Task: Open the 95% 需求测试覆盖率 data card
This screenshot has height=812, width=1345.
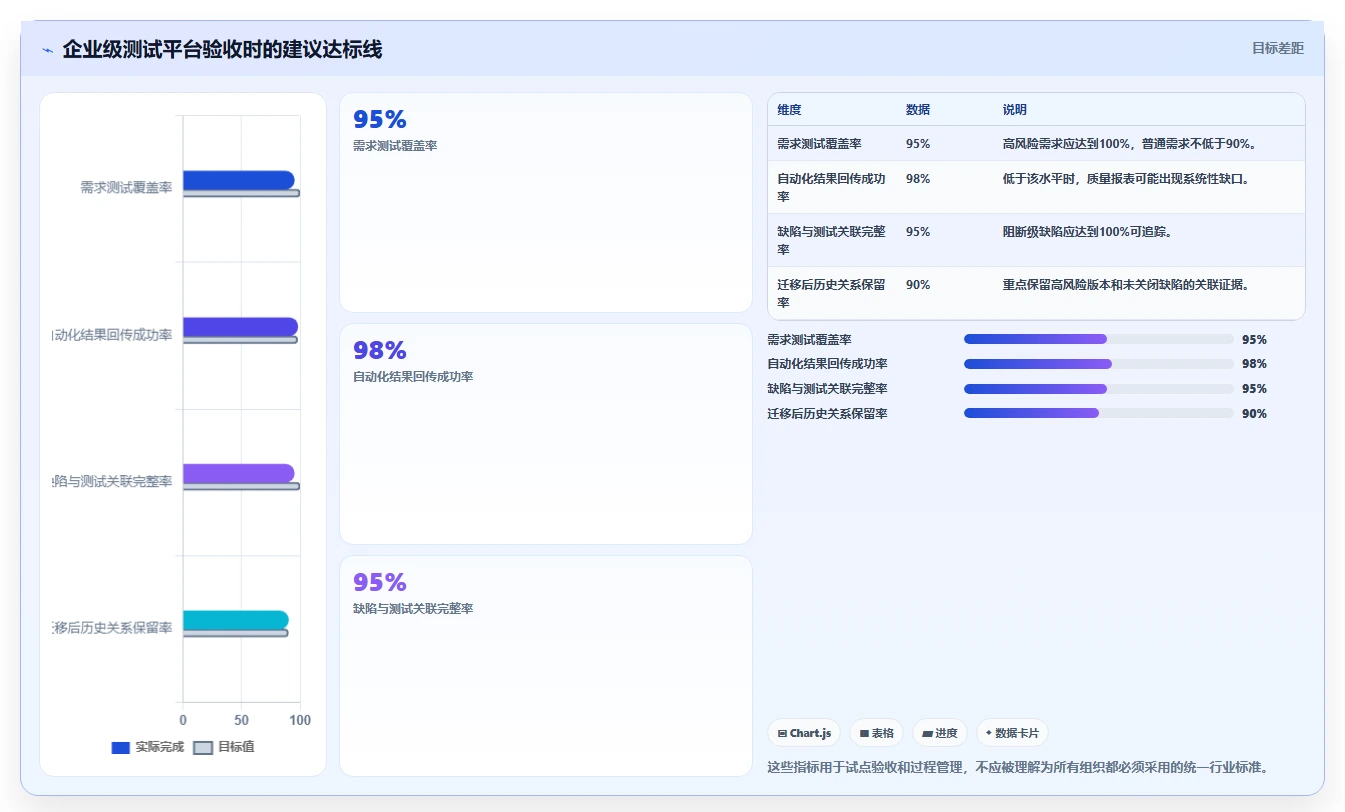Action: click(546, 203)
